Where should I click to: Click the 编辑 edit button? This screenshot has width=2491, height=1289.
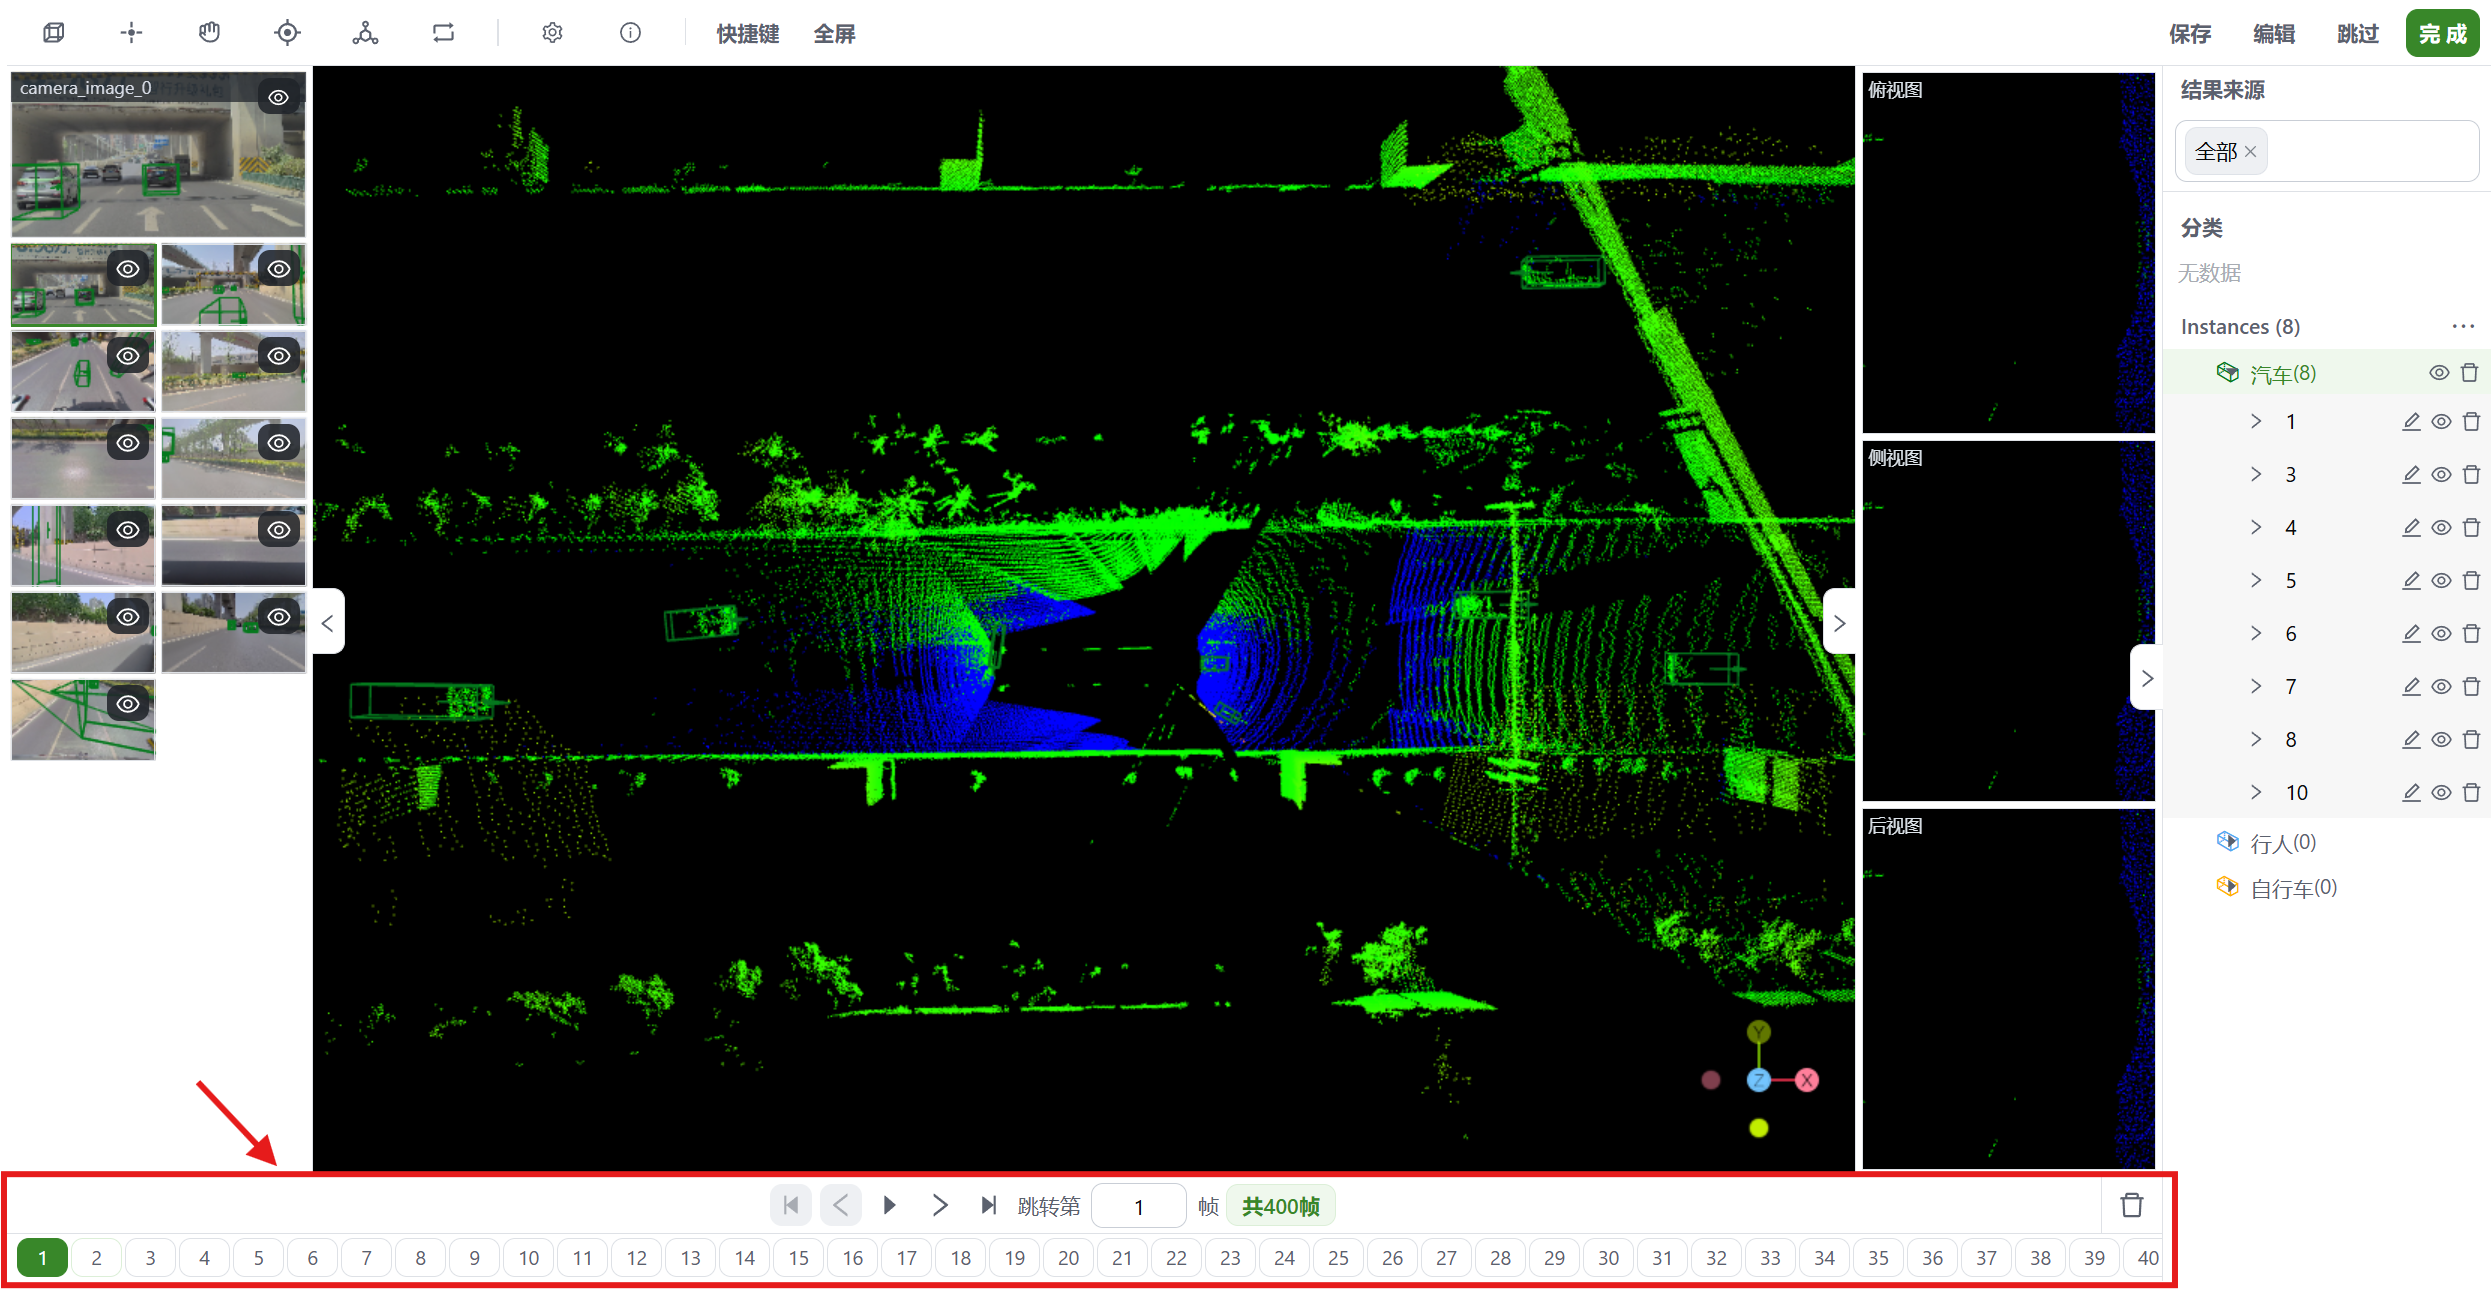point(2273,34)
